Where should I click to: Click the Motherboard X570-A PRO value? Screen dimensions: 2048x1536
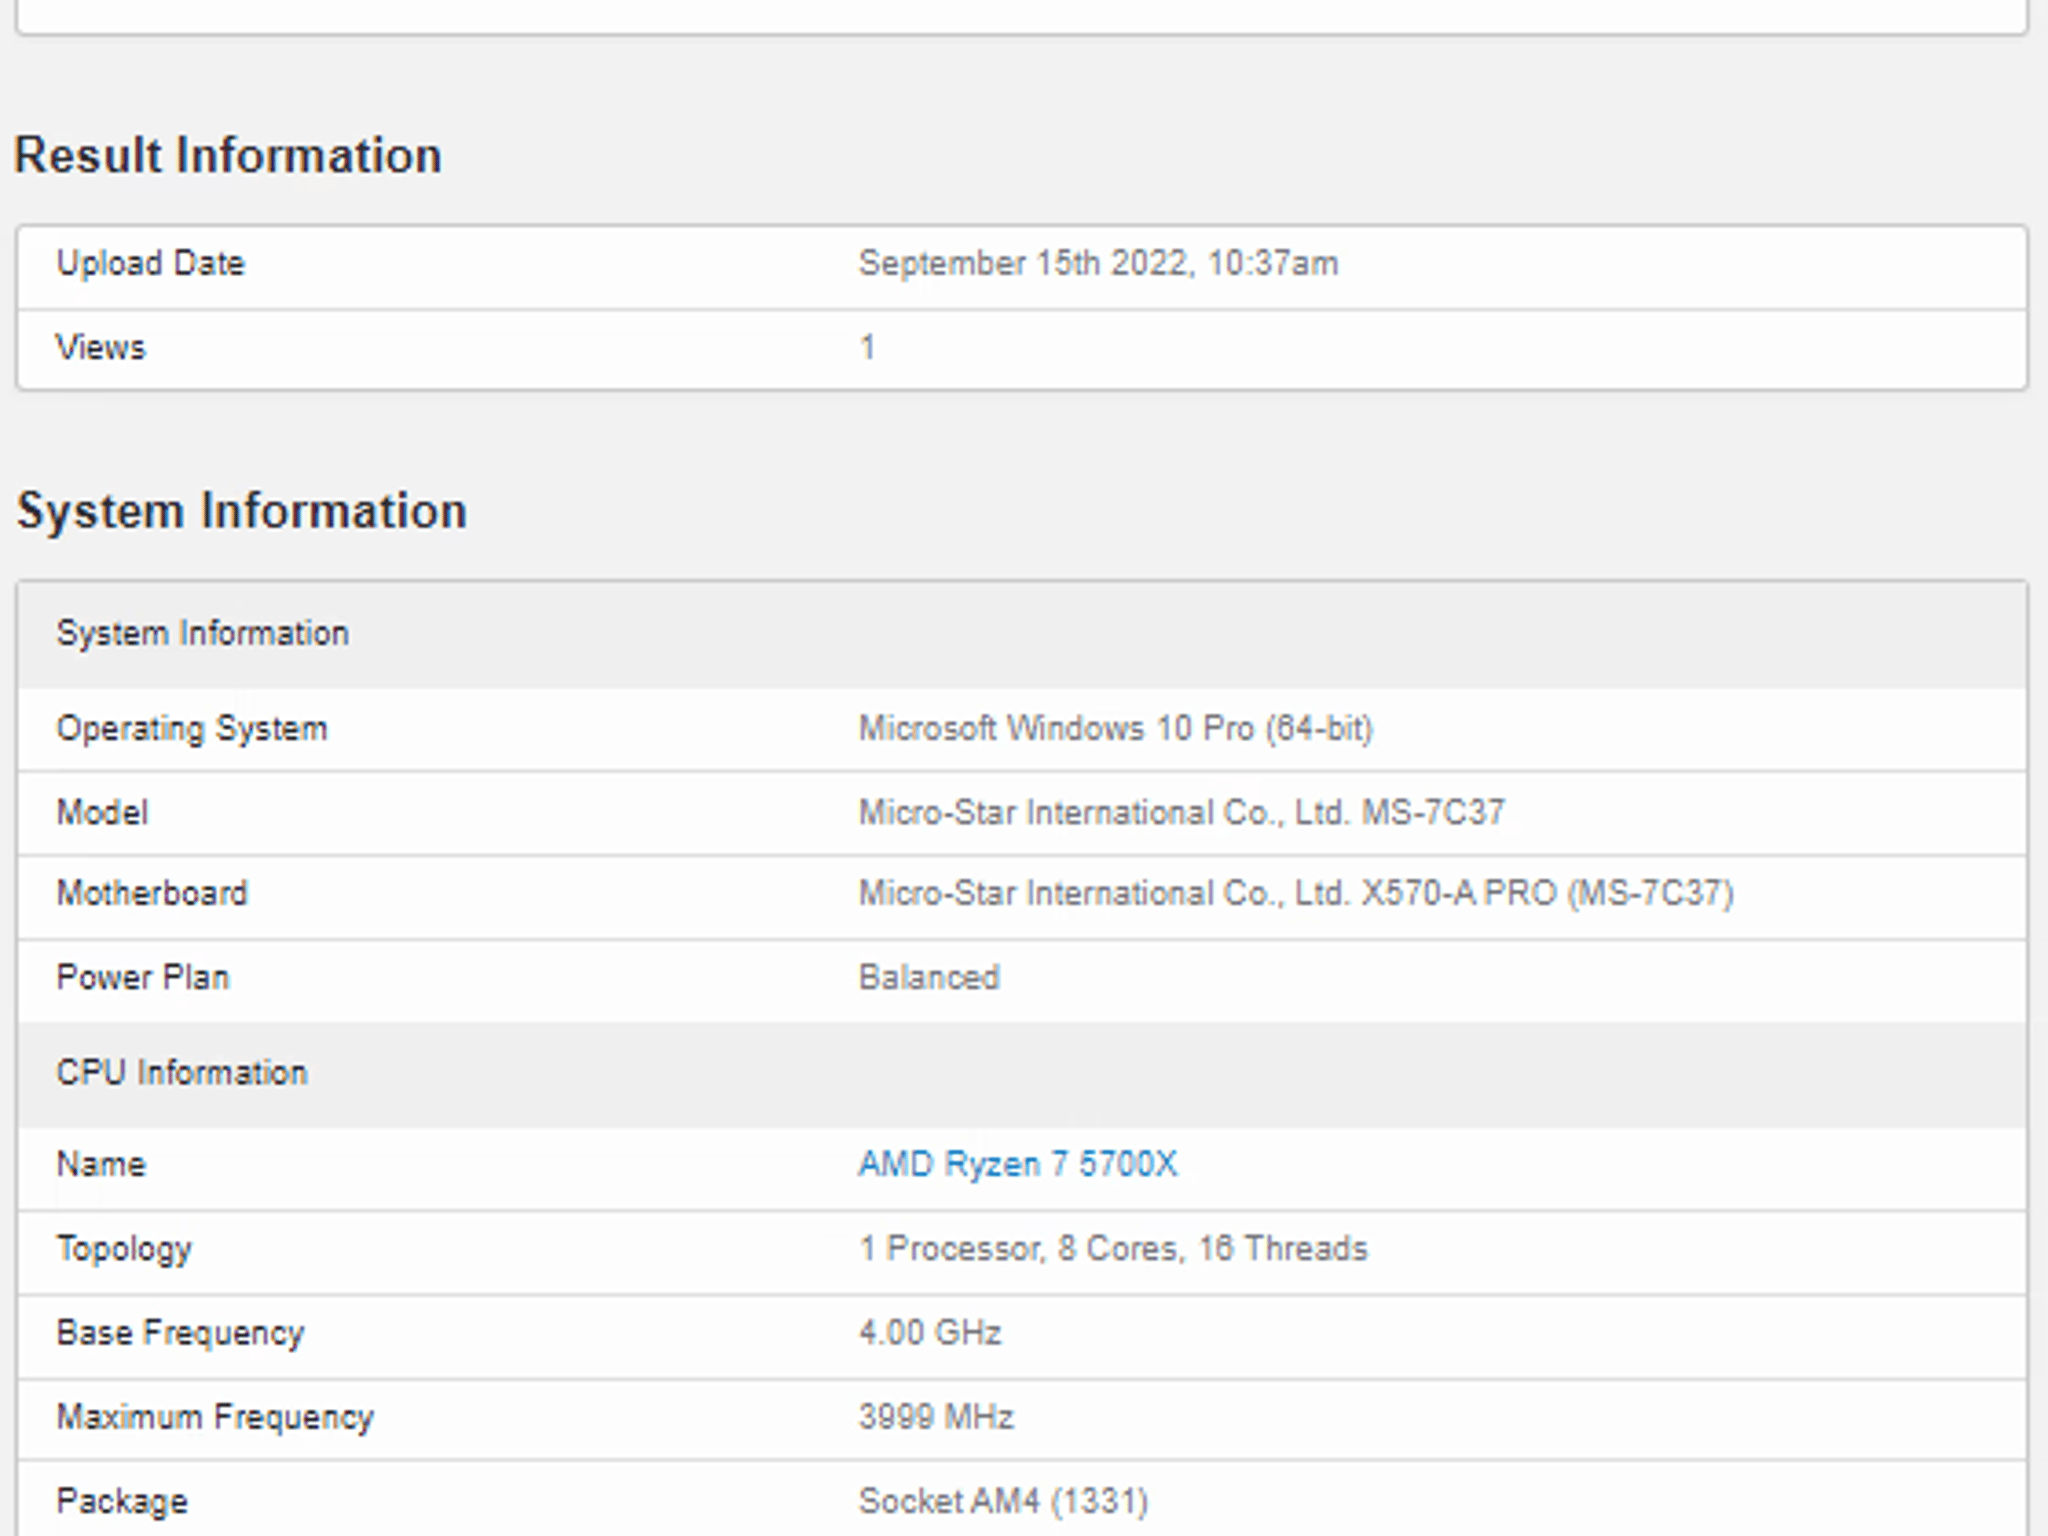1296,893
